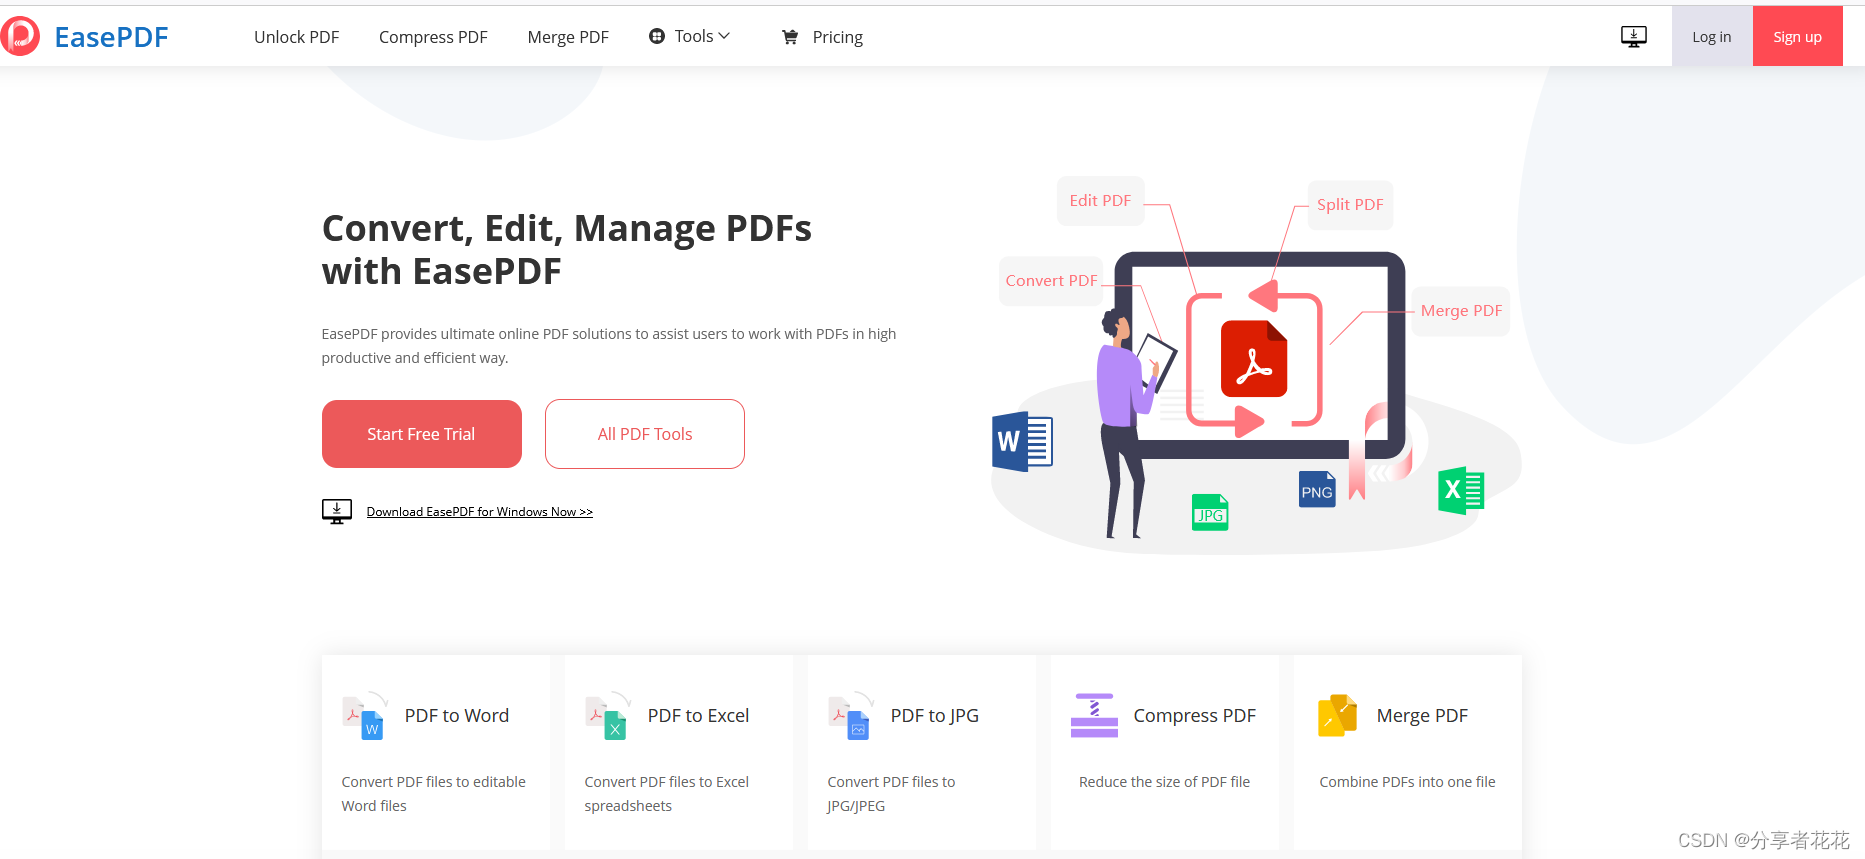Open the PDF to JPG tool title

click(935, 716)
